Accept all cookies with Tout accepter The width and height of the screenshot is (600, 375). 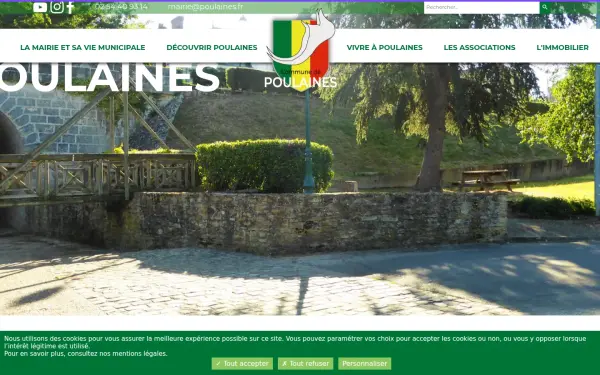tap(242, 364)
